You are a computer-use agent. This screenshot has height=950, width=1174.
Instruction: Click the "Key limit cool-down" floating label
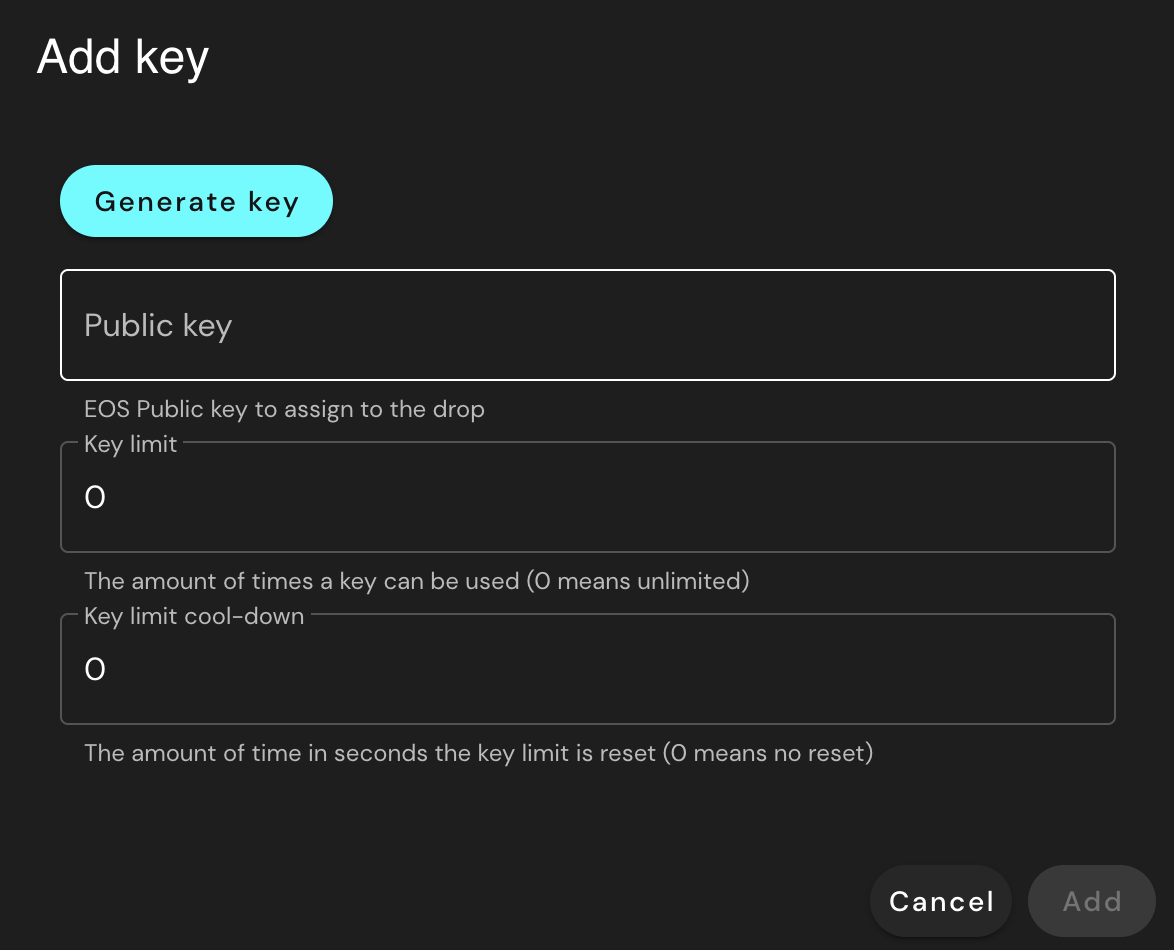point(194,616)
